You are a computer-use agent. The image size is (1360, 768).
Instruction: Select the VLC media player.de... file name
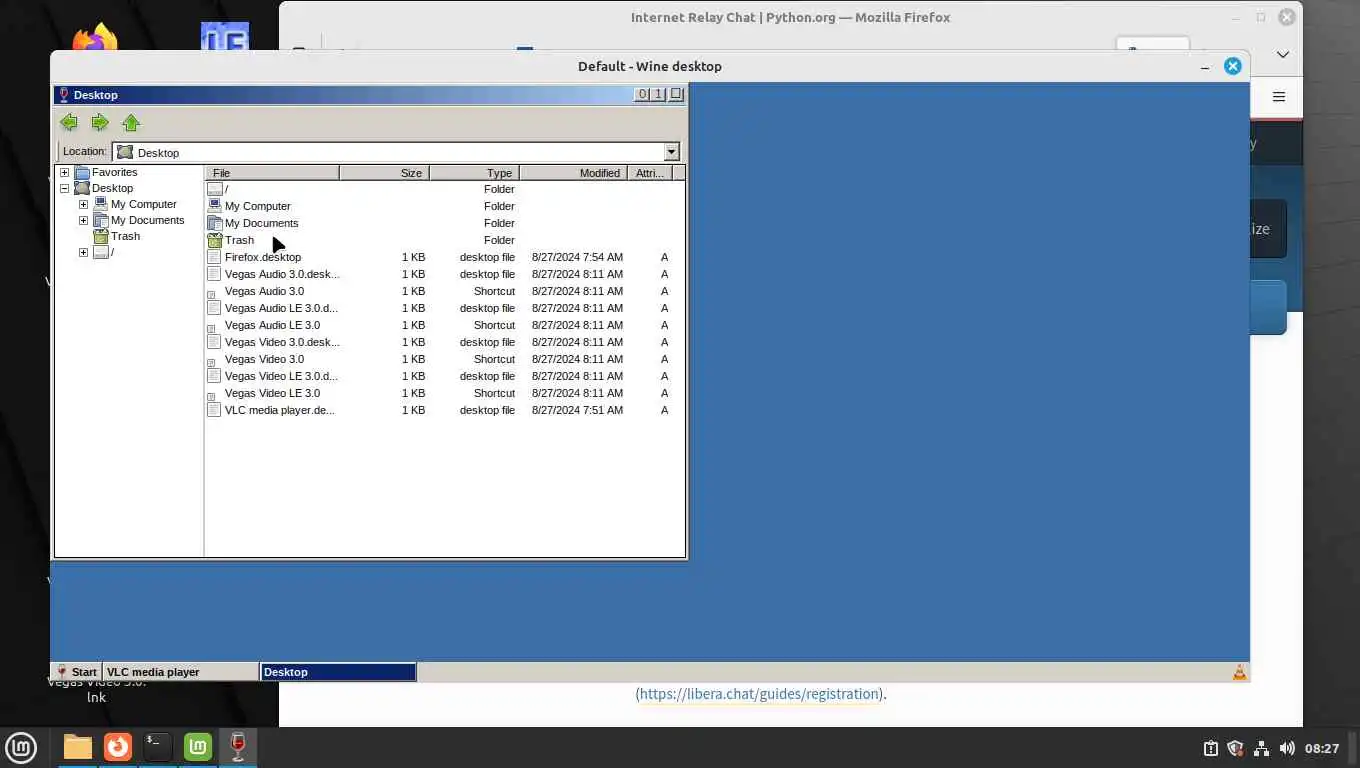(279, 410)
